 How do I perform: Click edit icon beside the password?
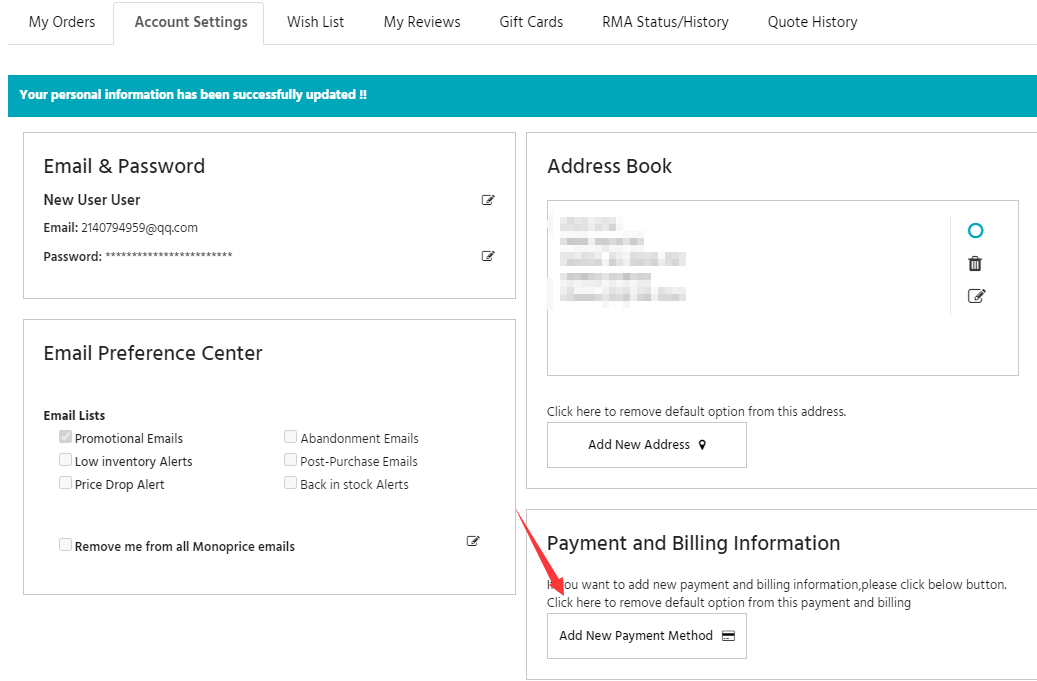pyautogui.click(x=488, y=256)
